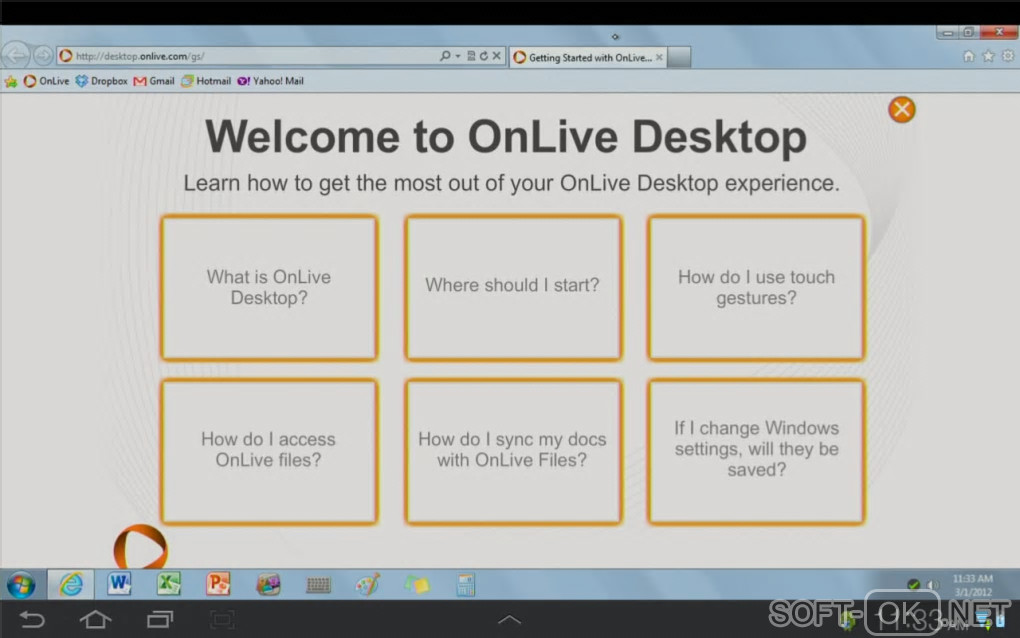This screenshot has width=1020, height=638.
Task: Open the on-screen keyboard taskbar icon
Action: [x=318, y=585]
